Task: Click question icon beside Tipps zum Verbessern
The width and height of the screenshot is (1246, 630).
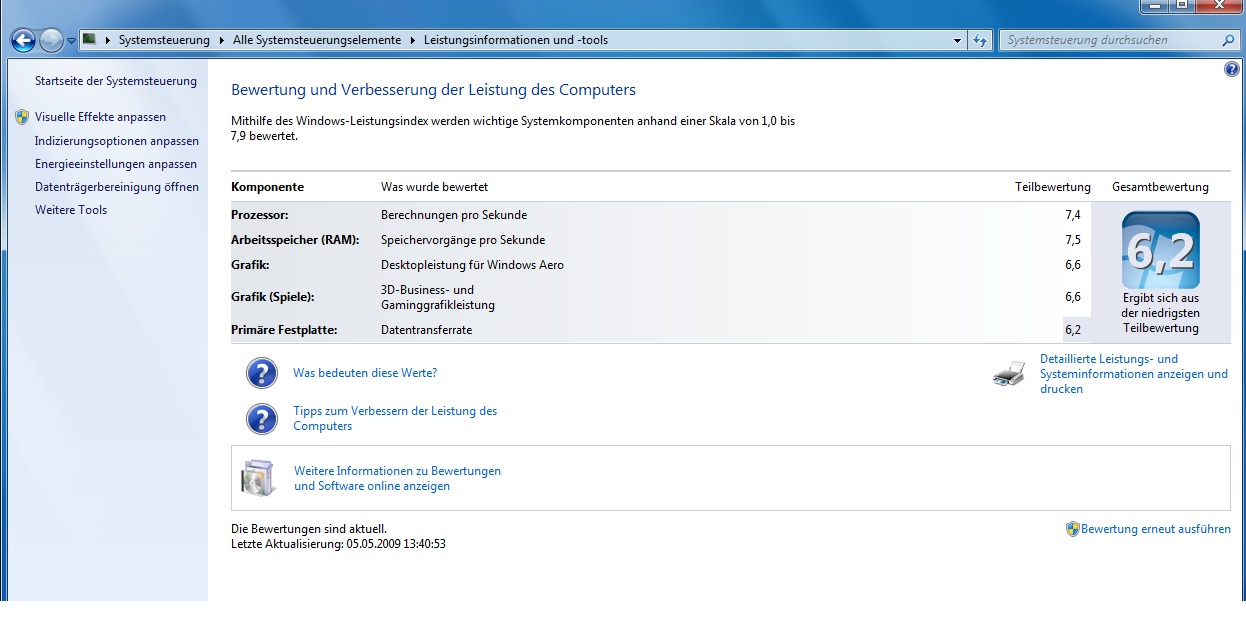Action: tap(262, 419)
